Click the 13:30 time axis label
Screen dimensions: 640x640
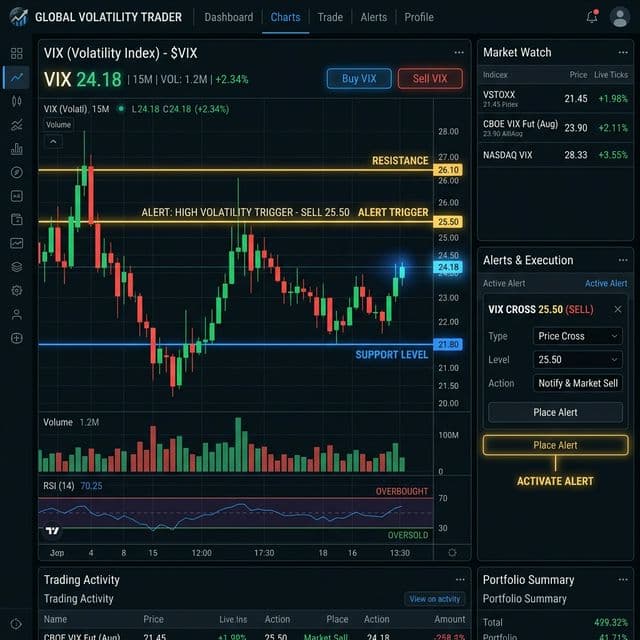click(x=400, y=553)
